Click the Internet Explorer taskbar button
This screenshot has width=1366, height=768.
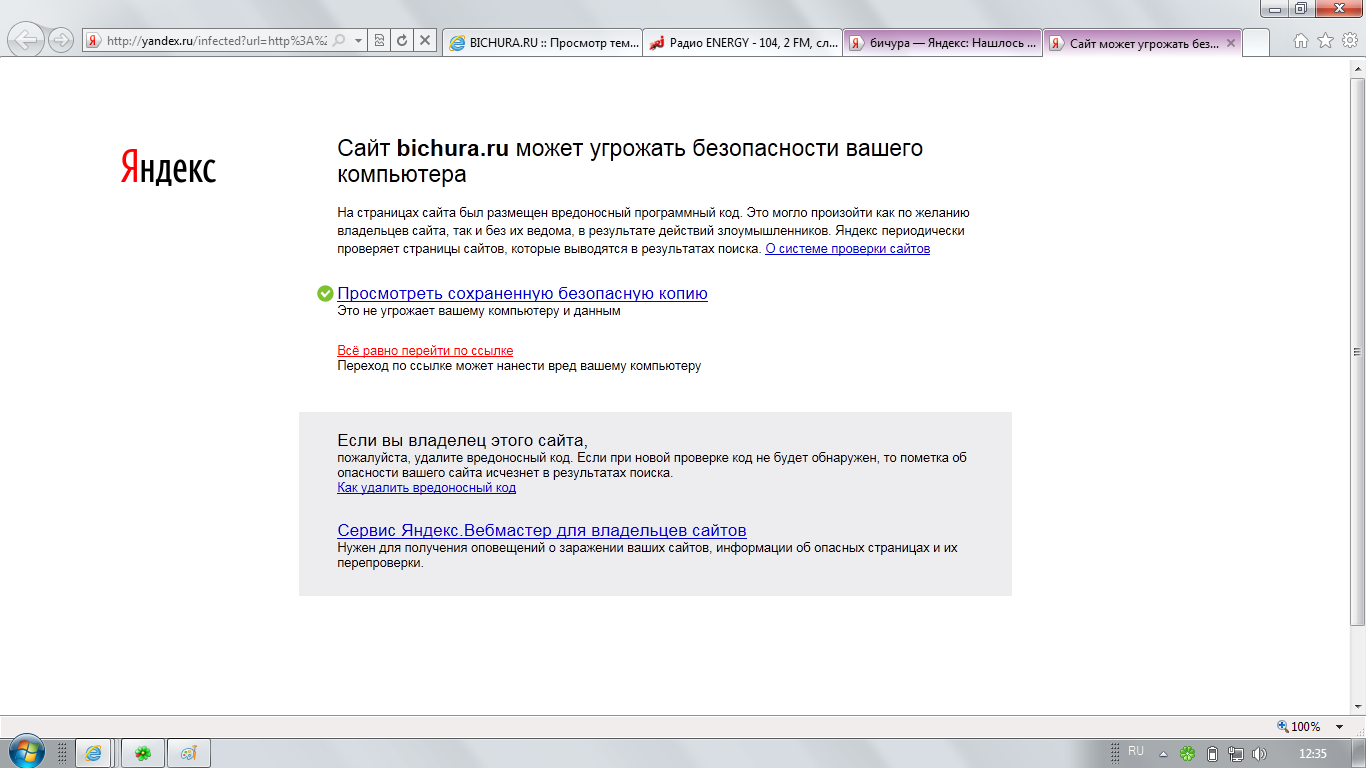pos(94,753)
